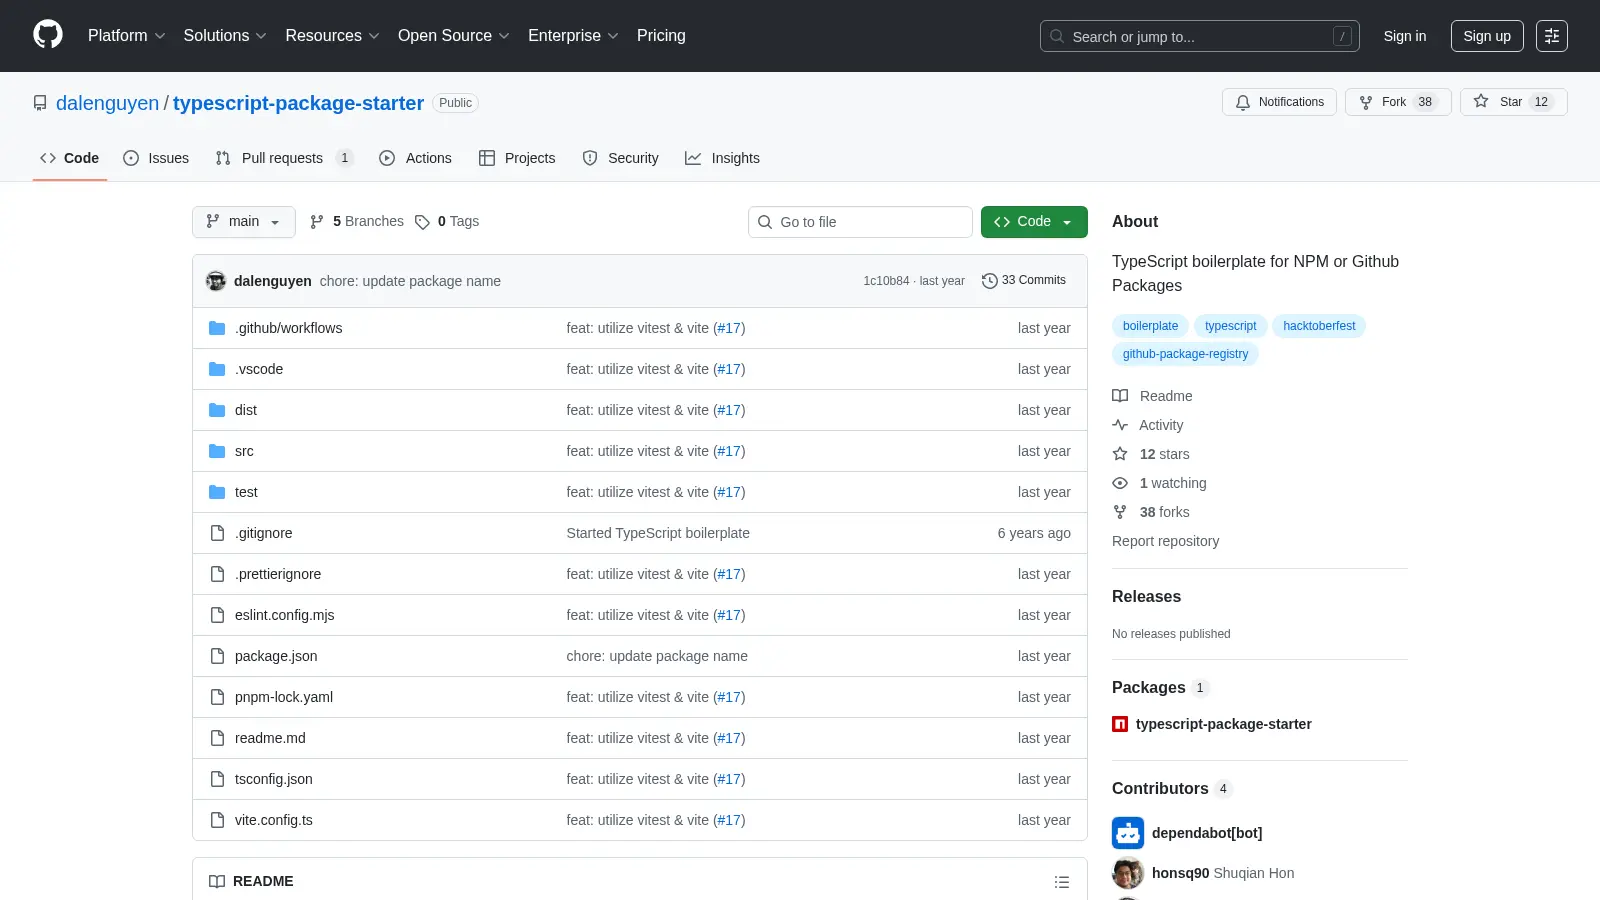Open the pnpm-lock.yaml file
This screenshot has height=900, width=1600.
click(284, 697)
